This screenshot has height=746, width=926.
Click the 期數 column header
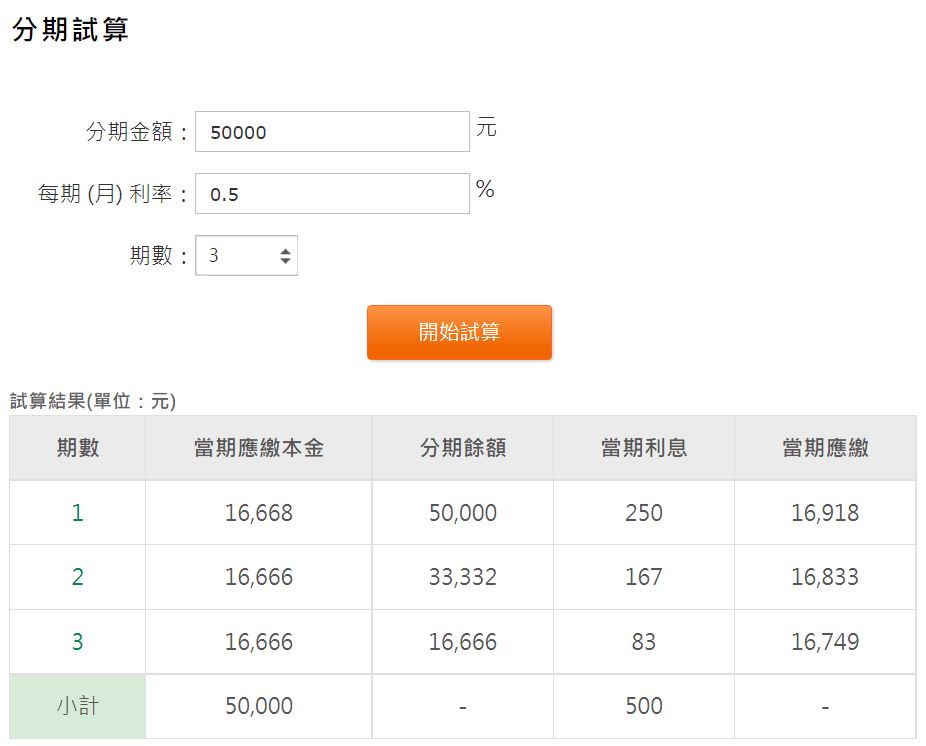click(x=77, y=448)
